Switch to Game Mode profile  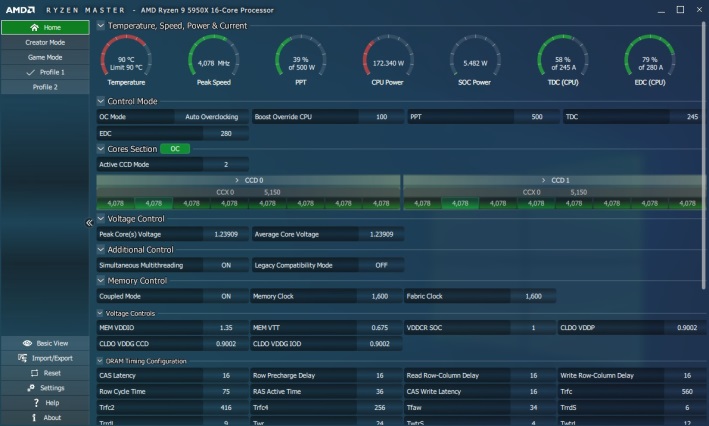click(45, 57)
